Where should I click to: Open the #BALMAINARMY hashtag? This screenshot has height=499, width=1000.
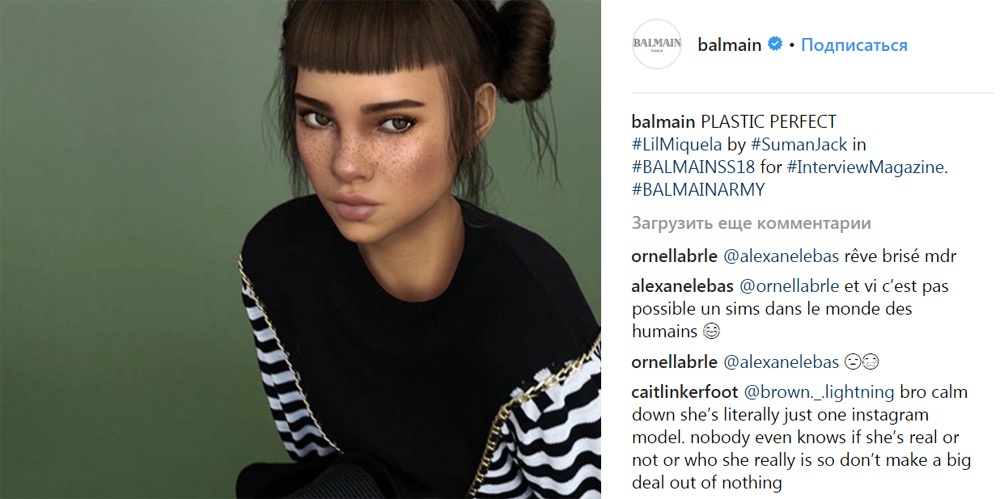coord(698,190)
